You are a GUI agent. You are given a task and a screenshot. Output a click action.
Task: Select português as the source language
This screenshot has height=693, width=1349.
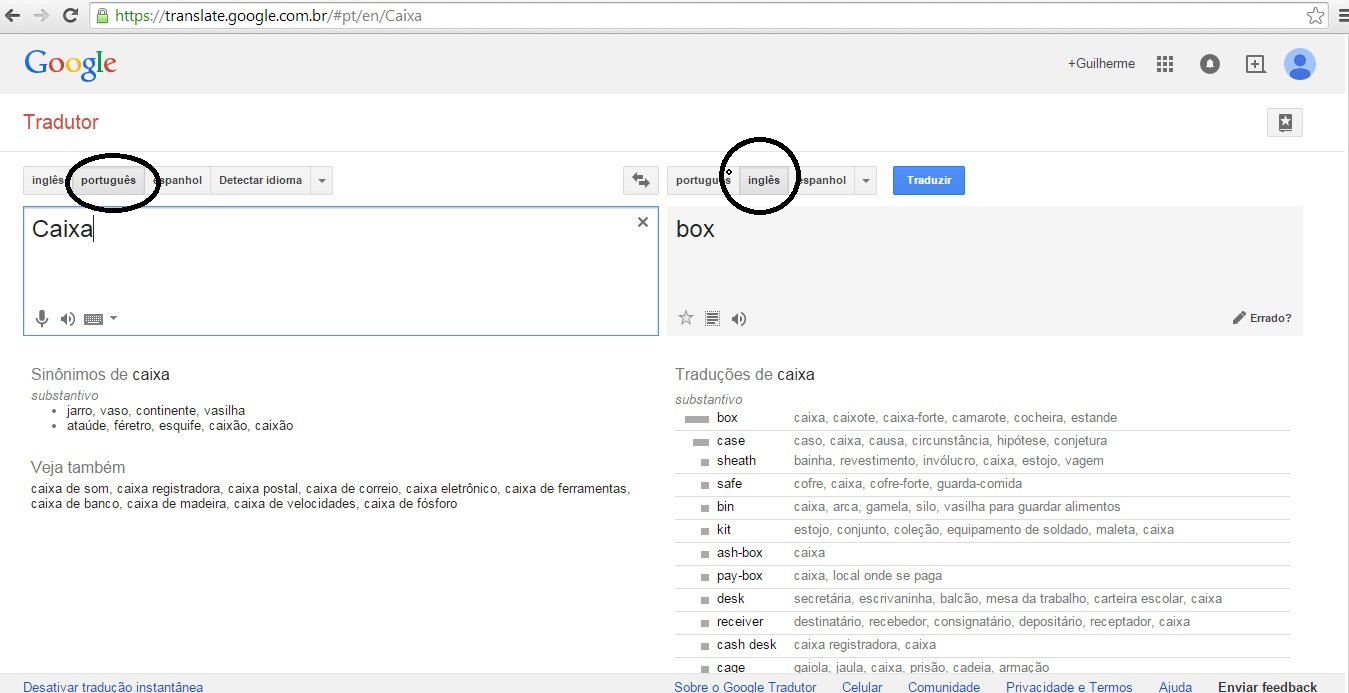pyautogui.click(x=108, y=180)
